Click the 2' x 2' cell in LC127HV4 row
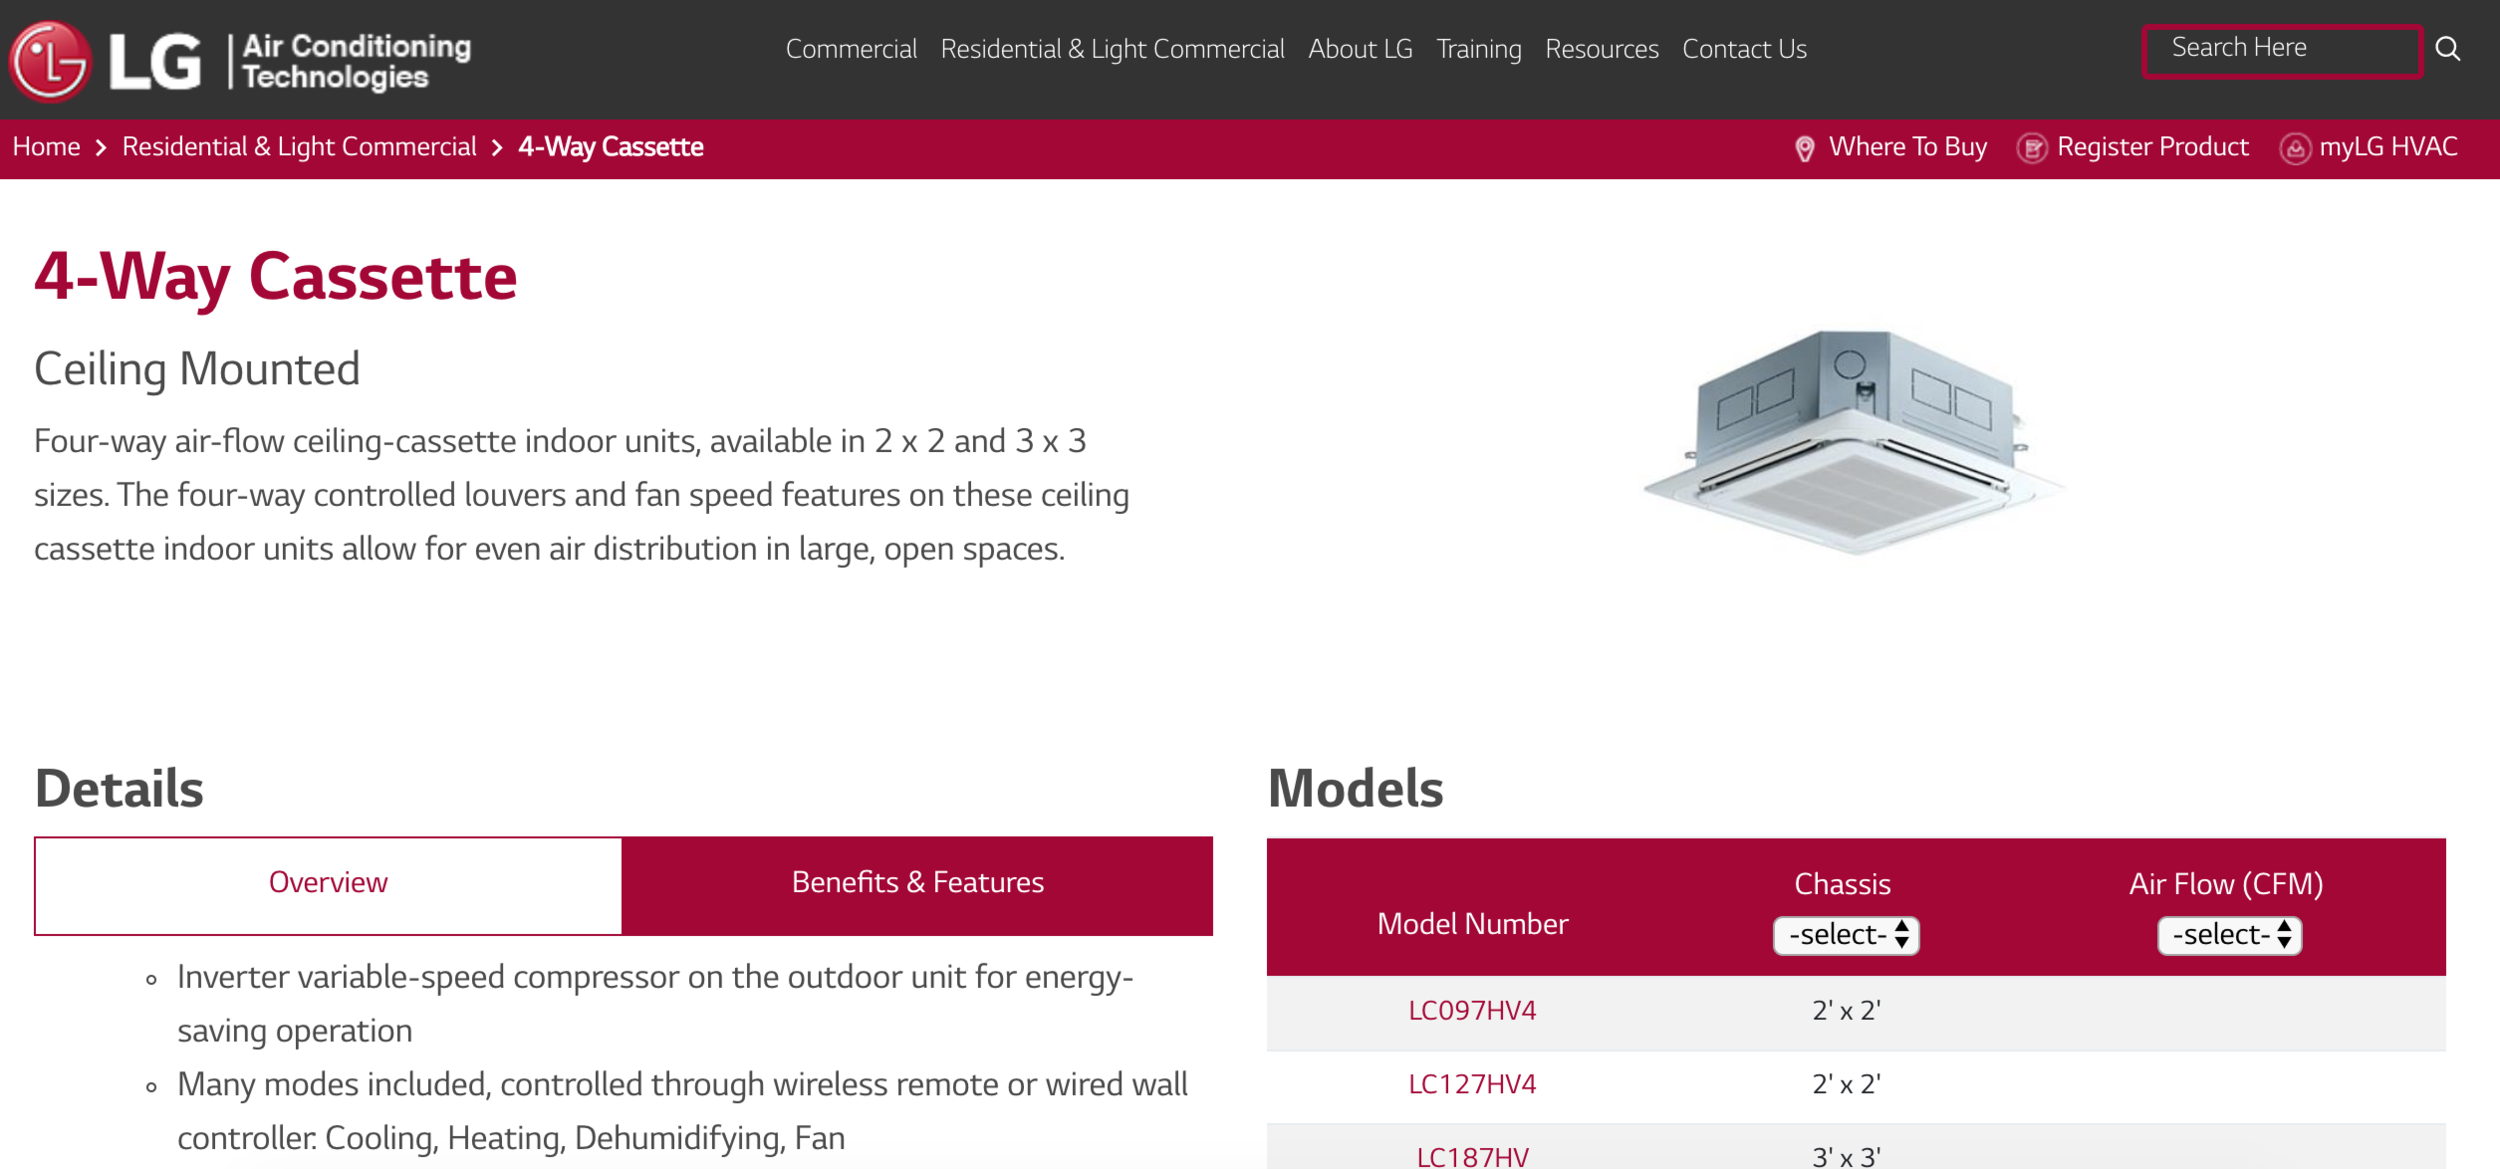Viewport: 2500px width, 1169px height. 1846,1084
